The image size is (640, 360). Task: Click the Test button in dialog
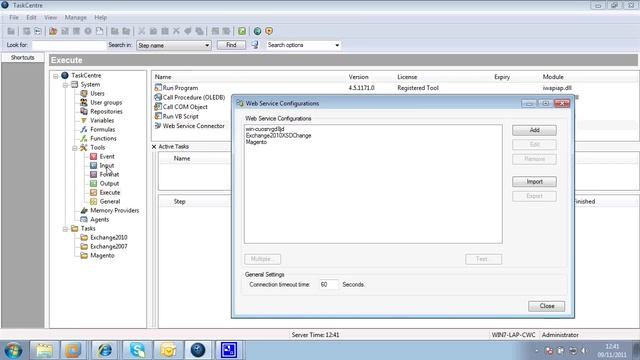click(483, 259)
